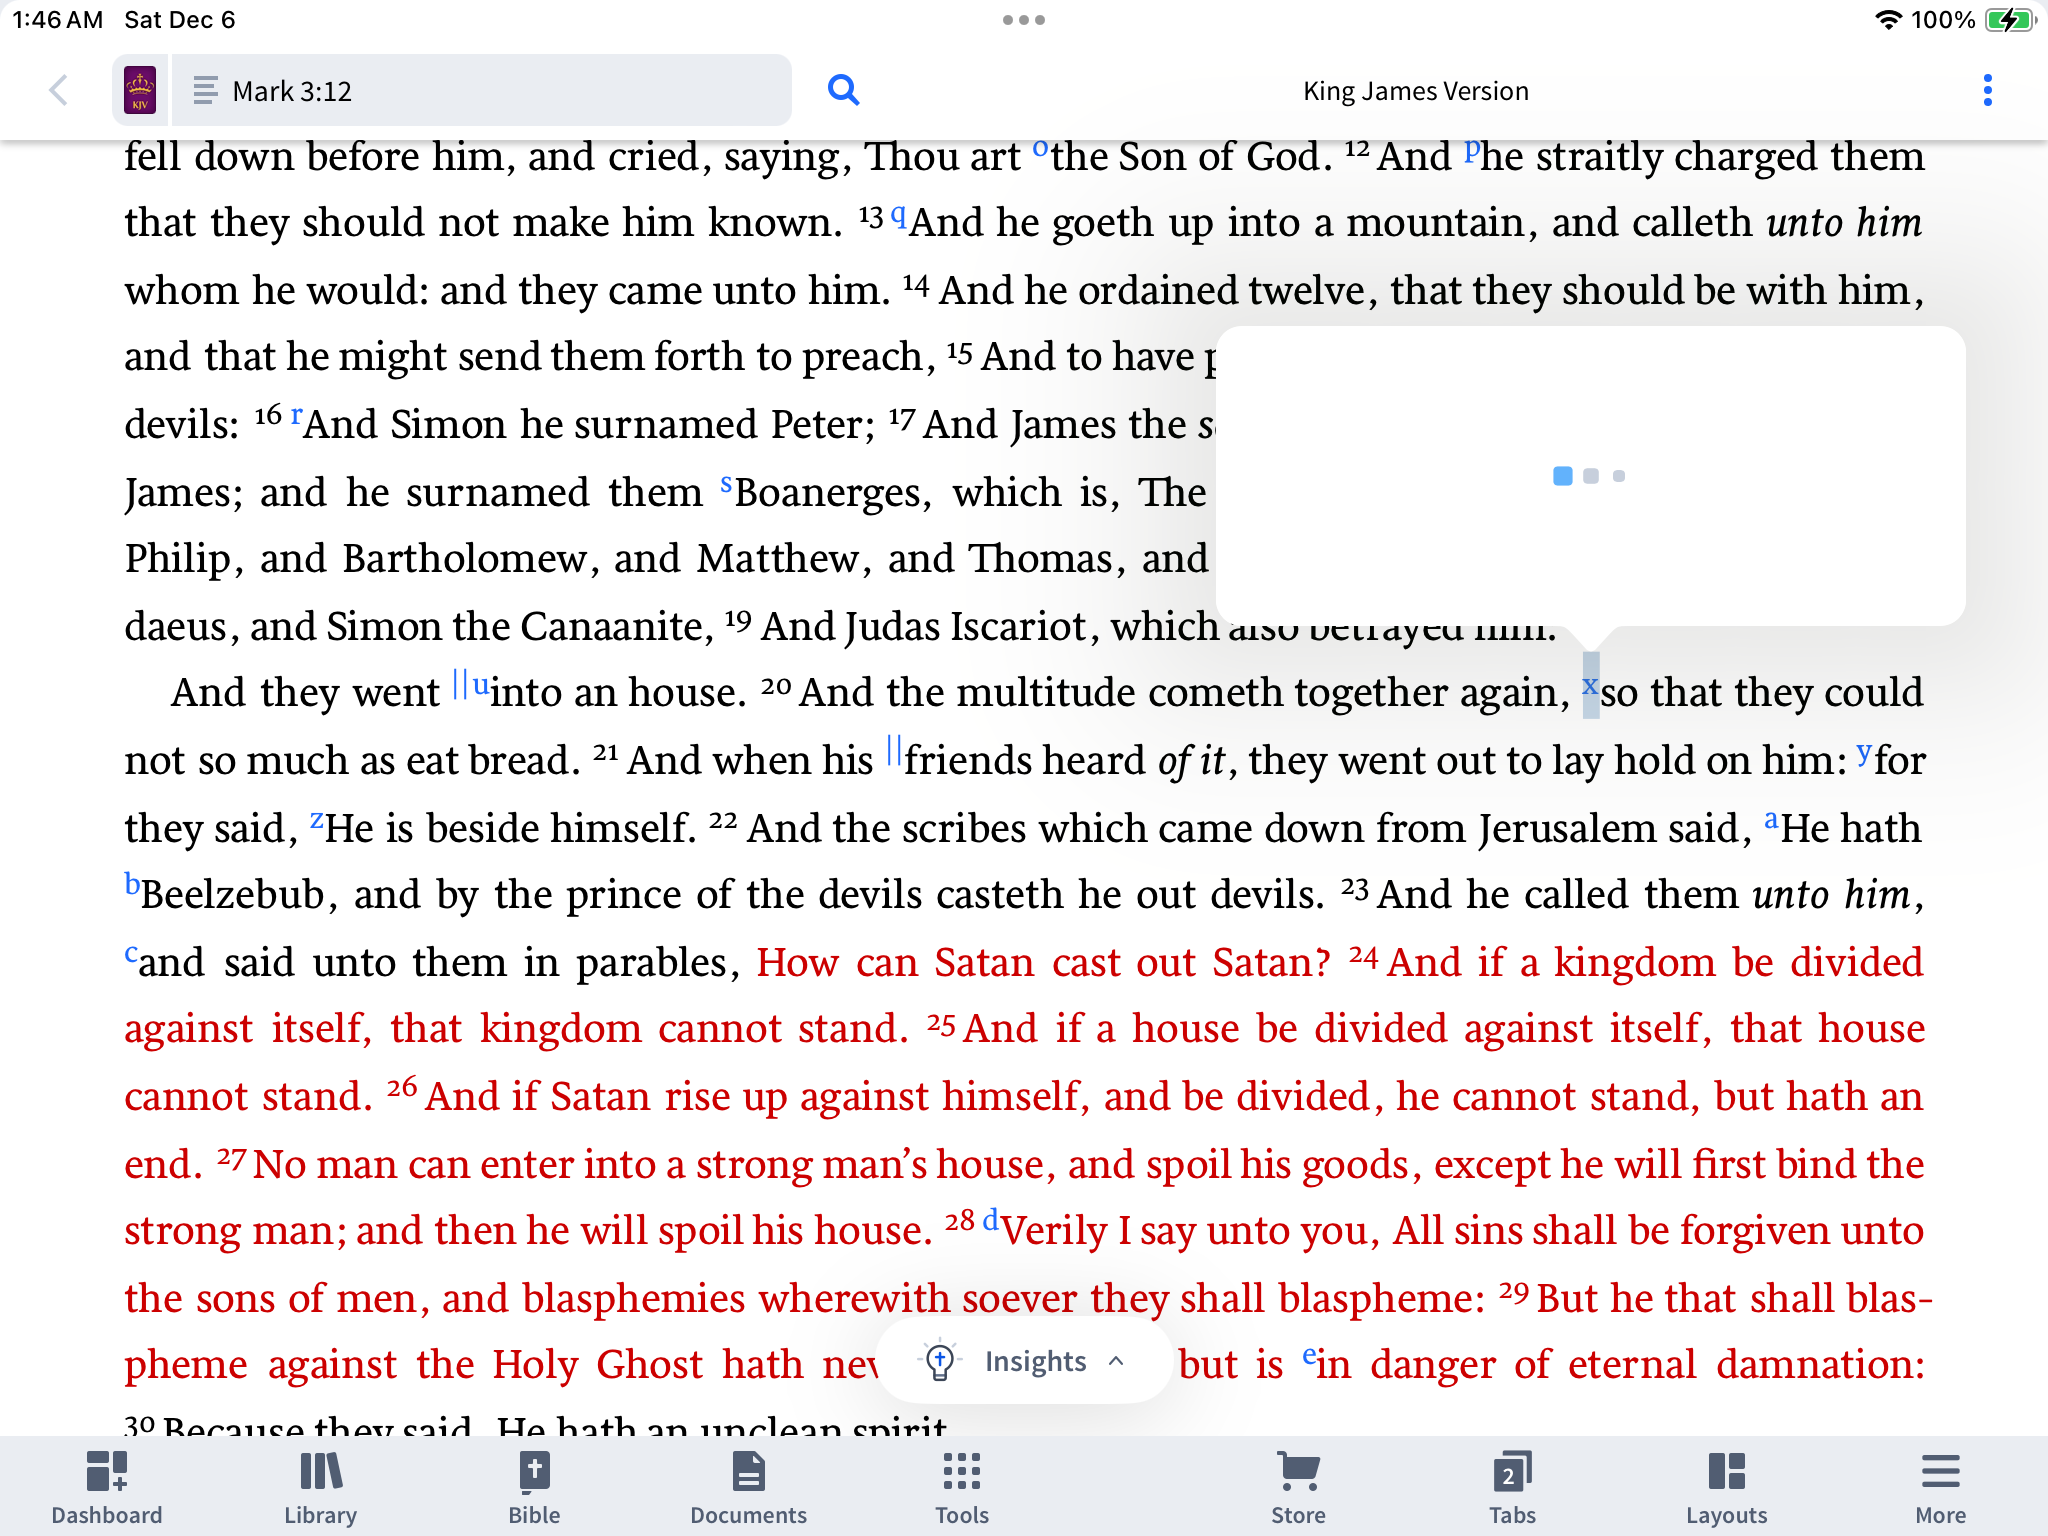The width and height of the screenshot is (2048, 1536).
Task: Tap the King James Version title
Action: pyautogui.click(x=1415, y=91)
